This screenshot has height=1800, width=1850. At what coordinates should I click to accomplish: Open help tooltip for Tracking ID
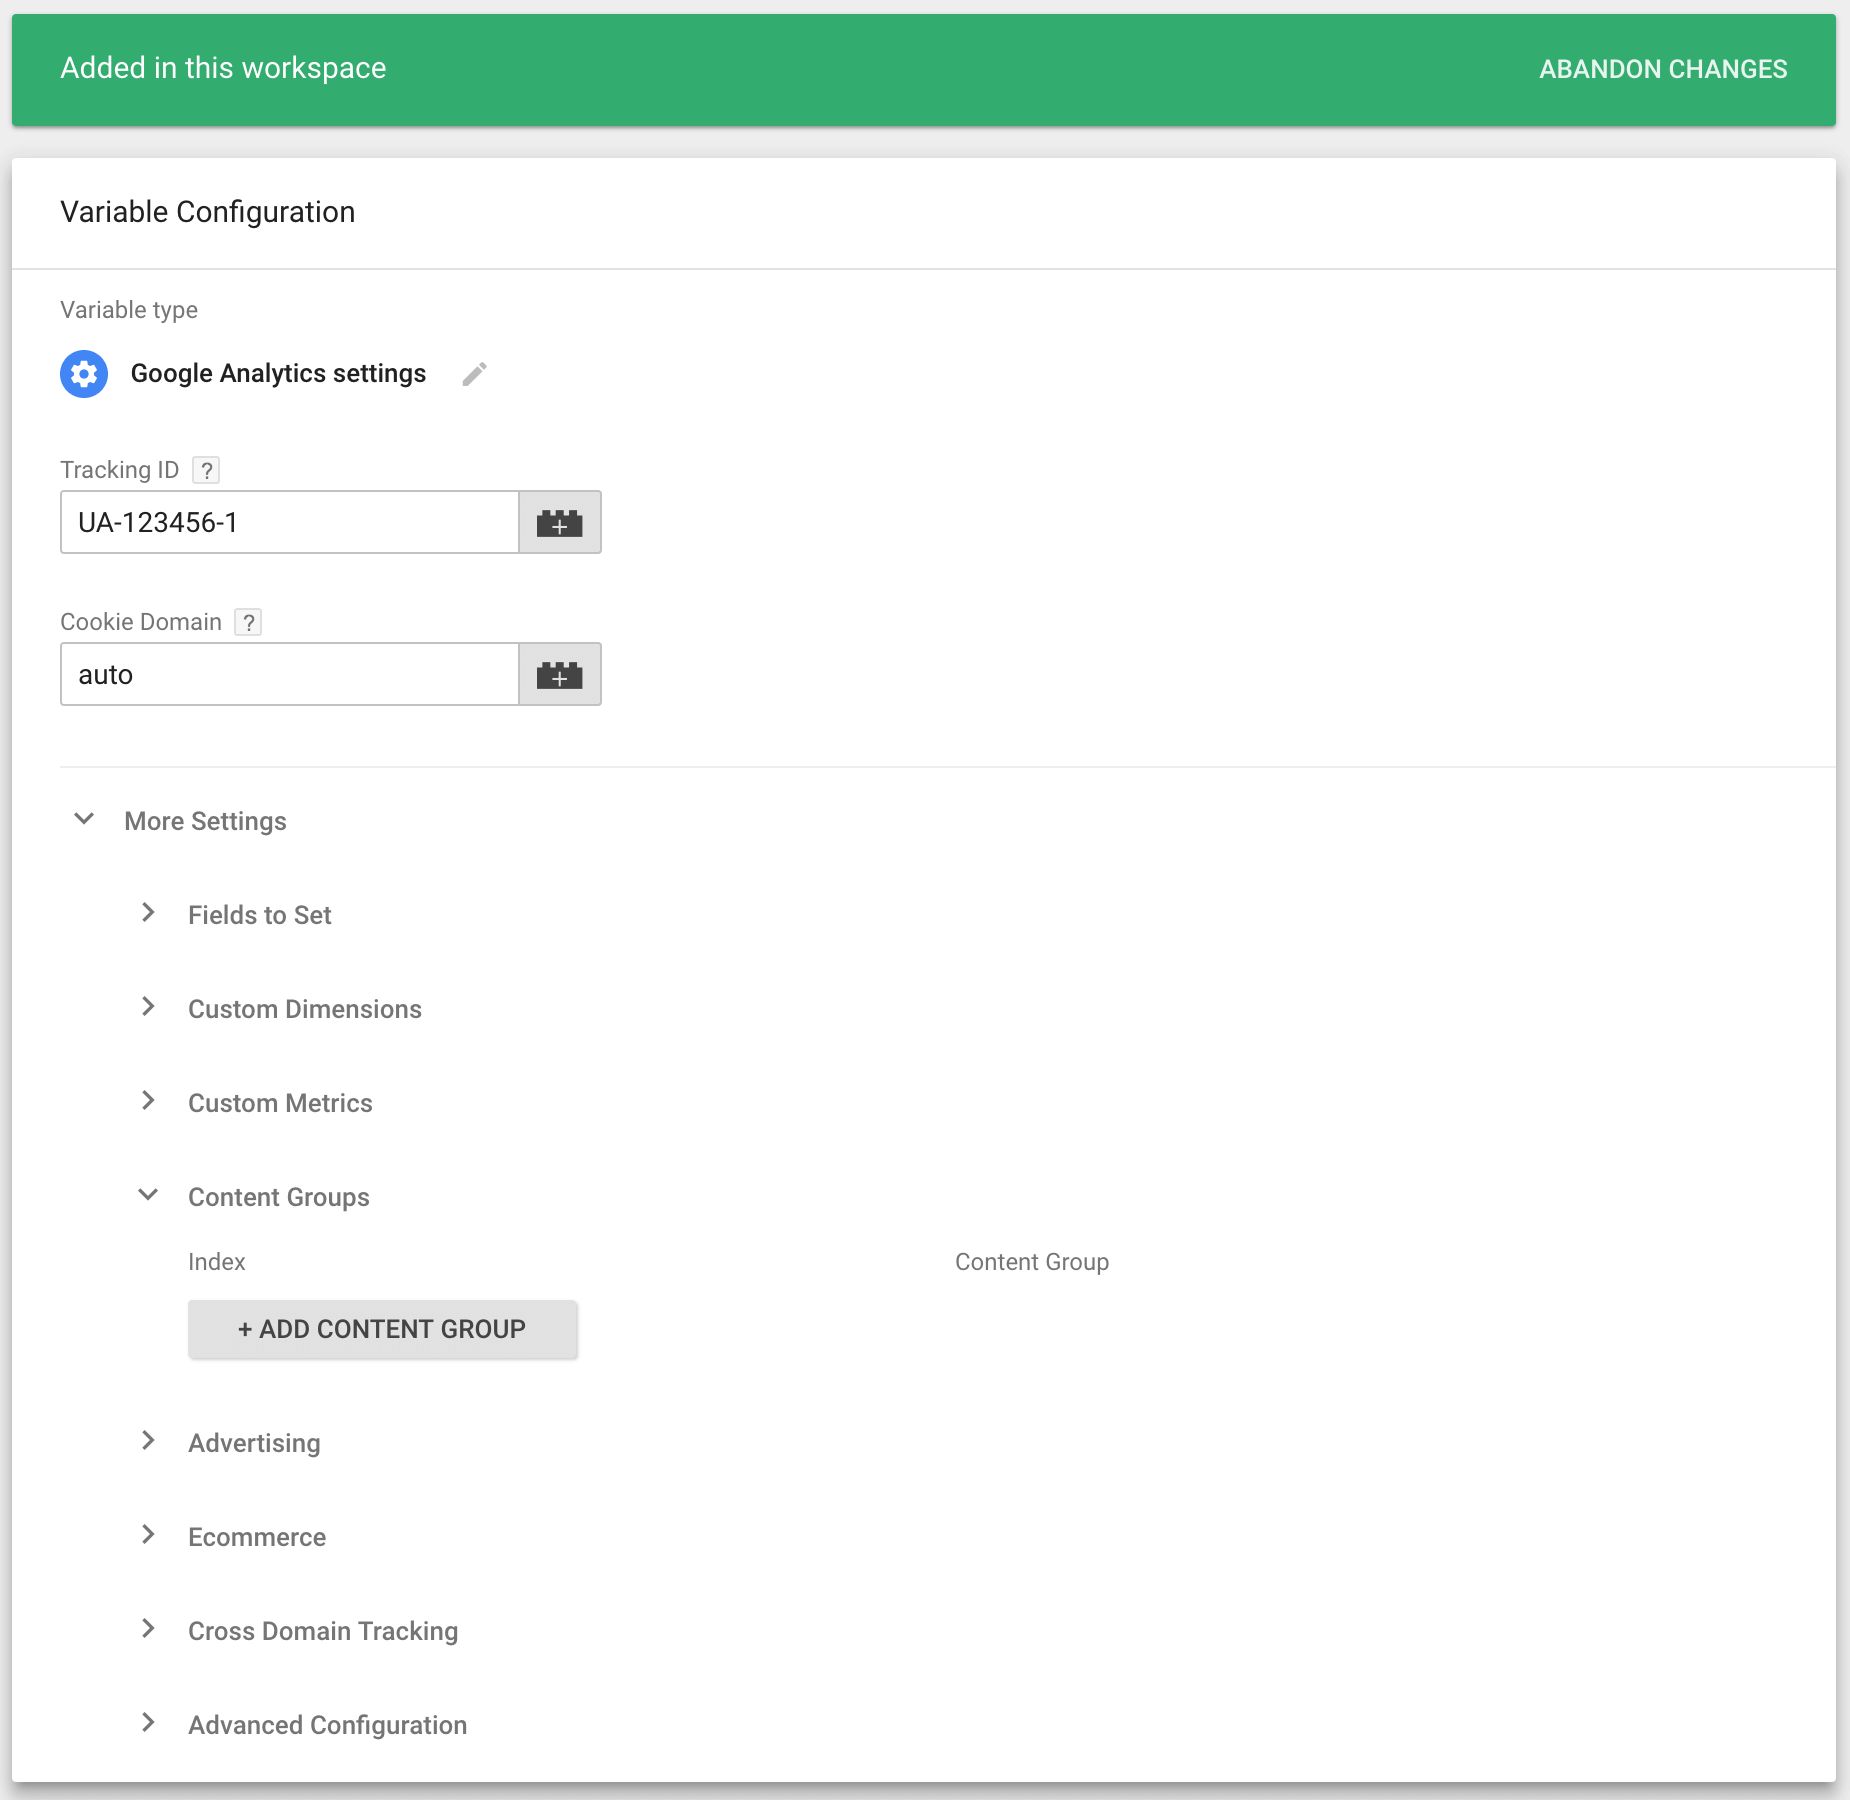click(206, 470)
